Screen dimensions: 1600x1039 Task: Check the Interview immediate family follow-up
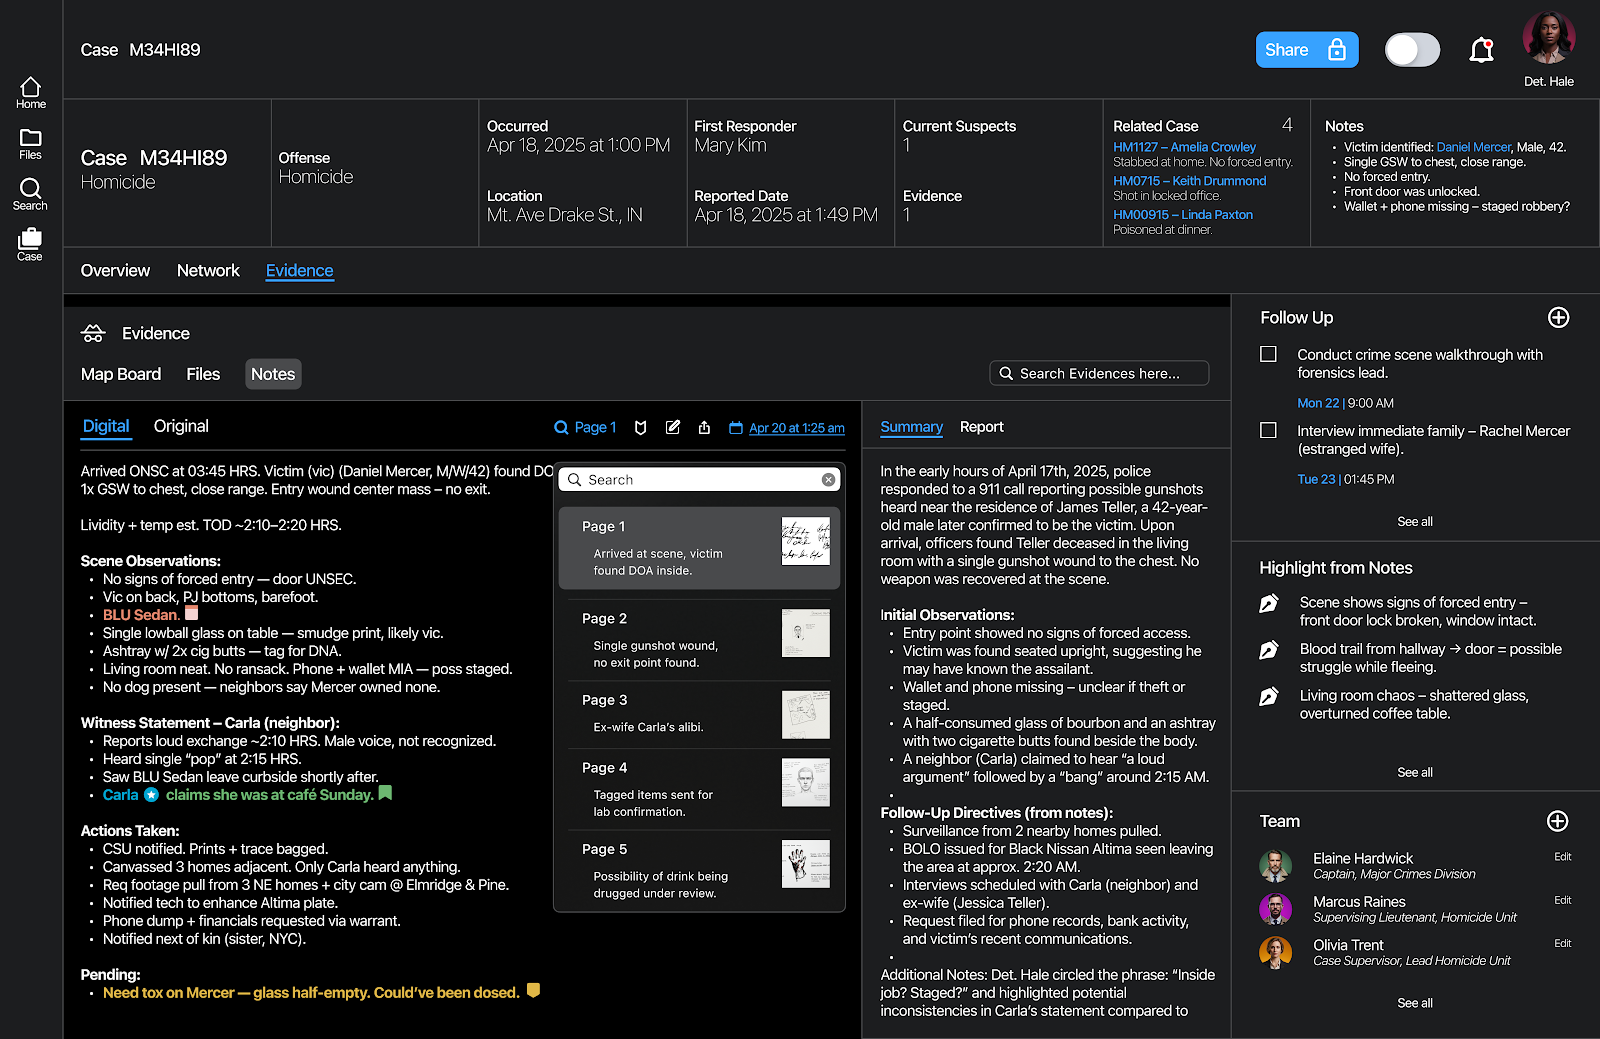[x=1268, y=430]
